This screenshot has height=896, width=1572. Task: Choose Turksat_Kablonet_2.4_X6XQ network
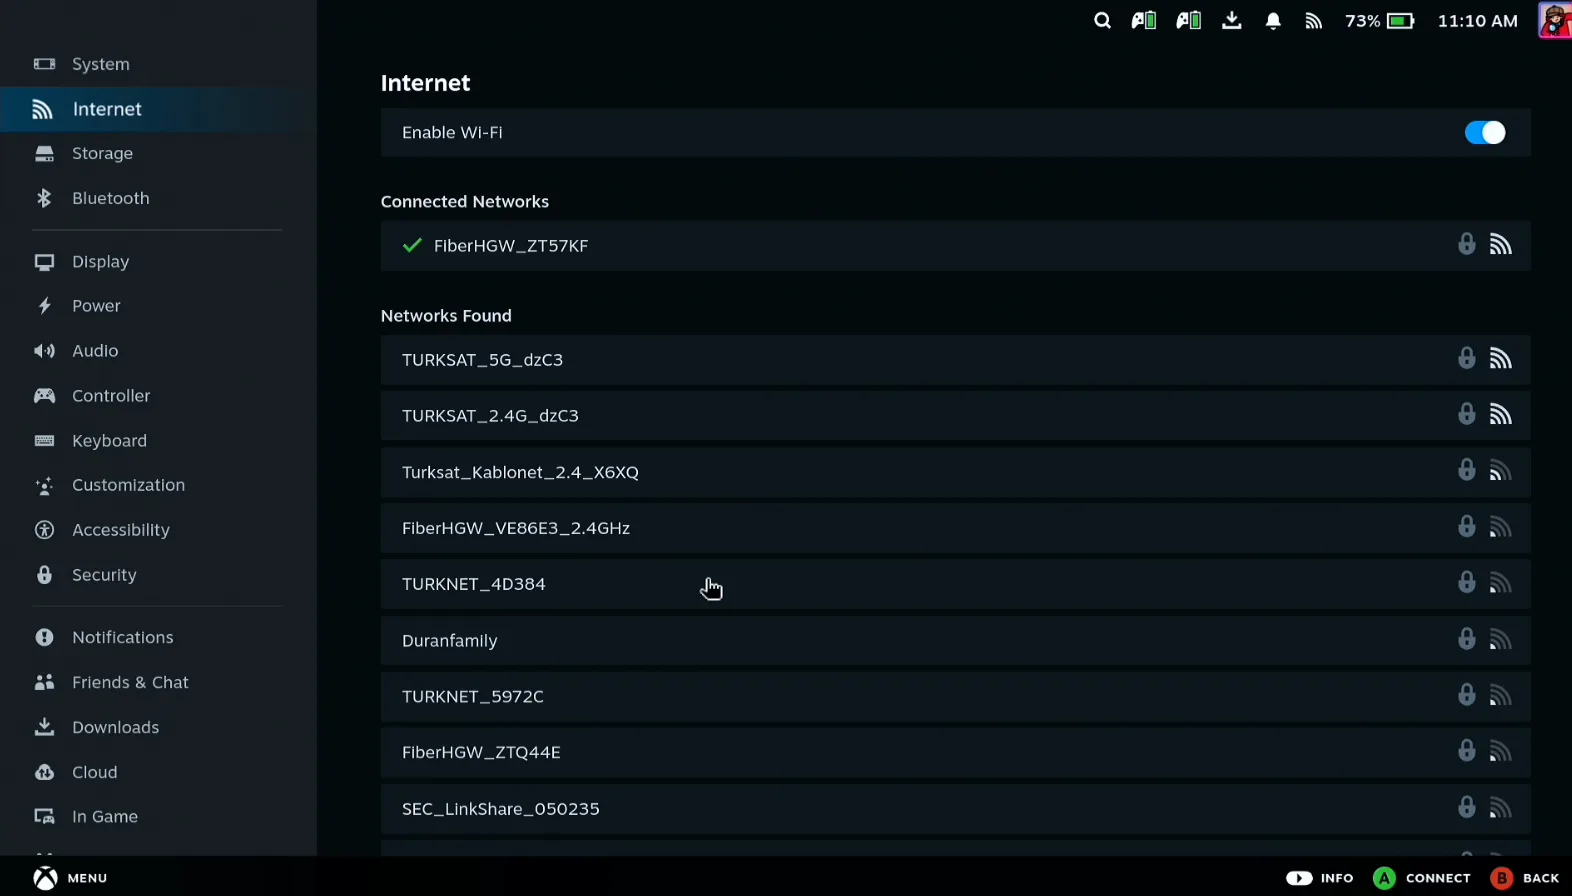tap(955, 472)
